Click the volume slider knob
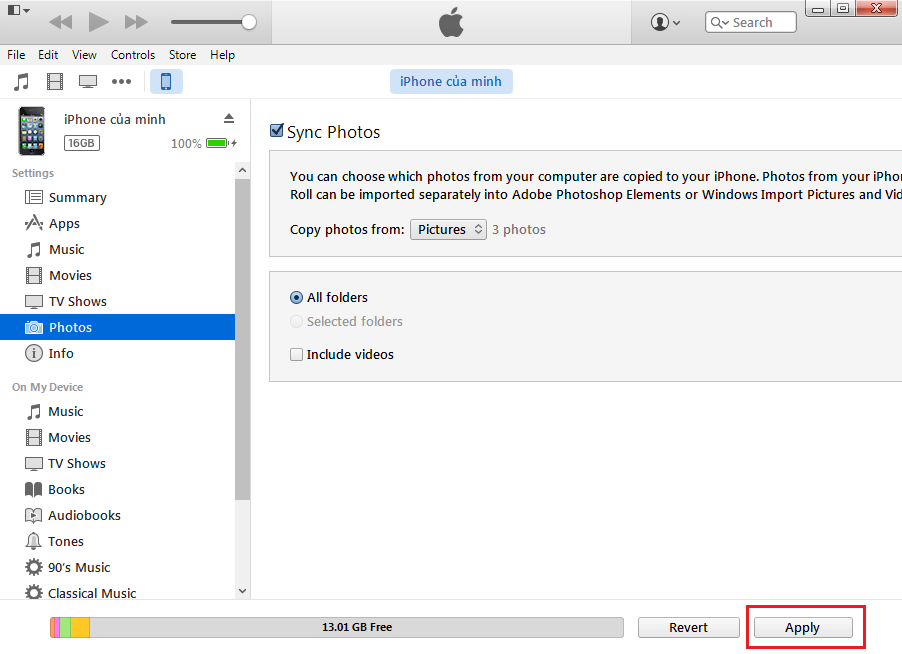The height and width of the screenshot is (654, 902). pyautogui.click(x=249, y=22)
